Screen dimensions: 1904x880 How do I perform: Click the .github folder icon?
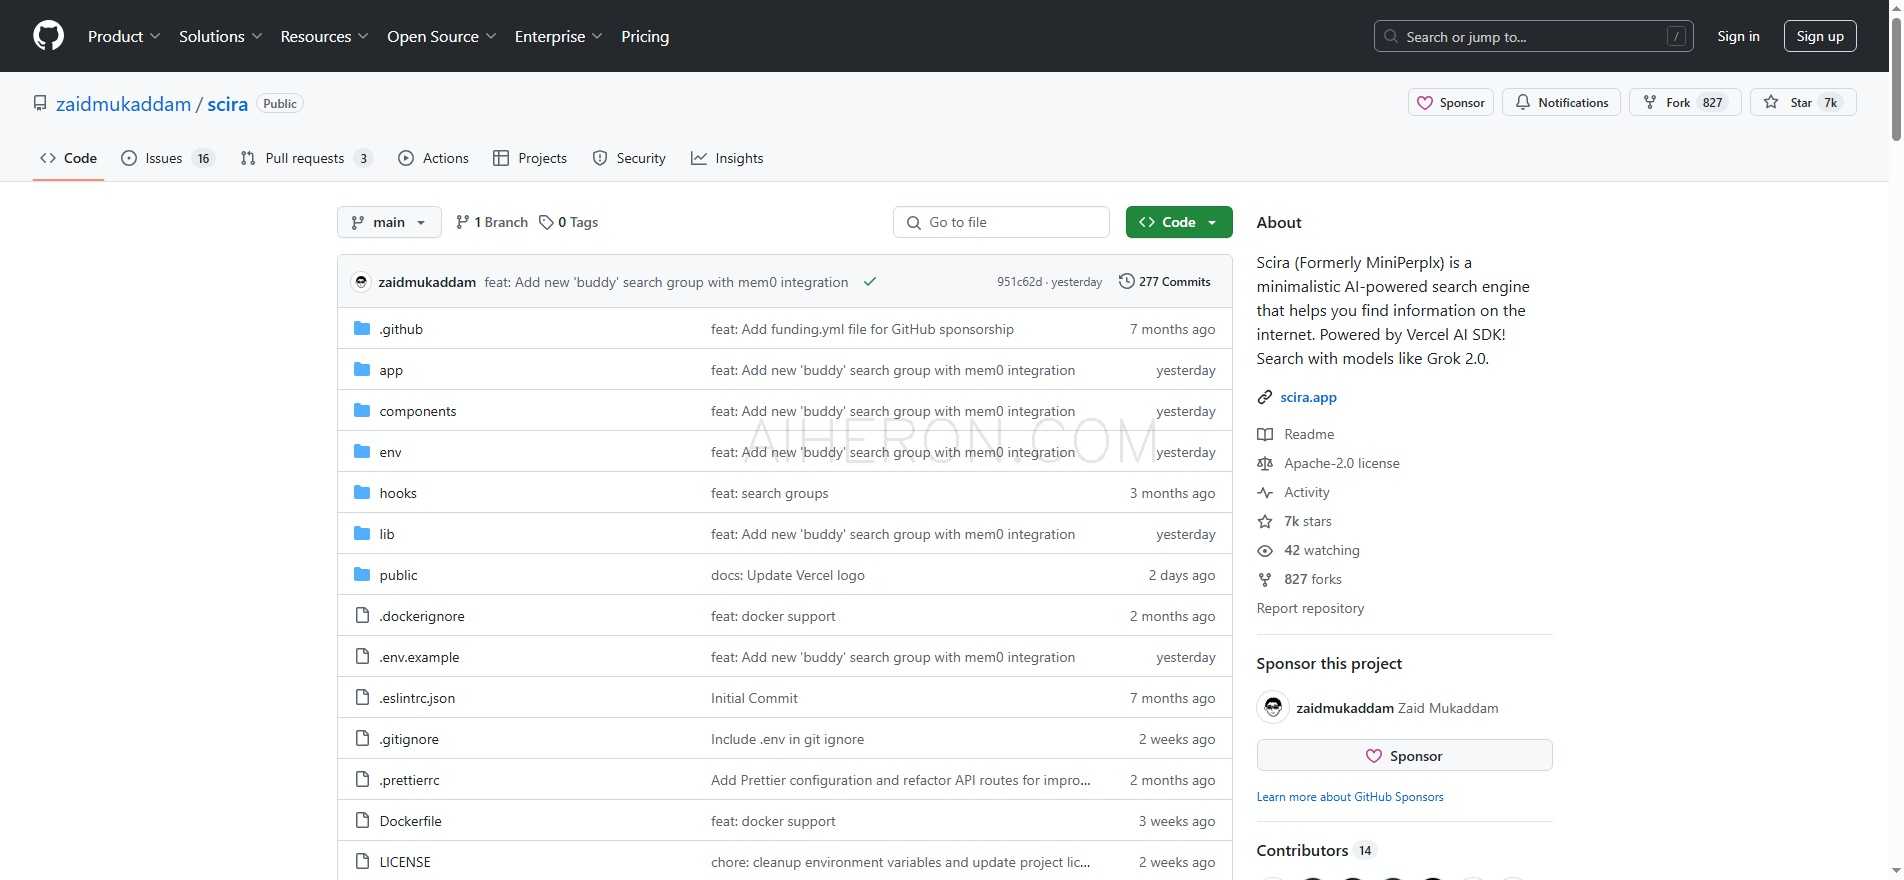click(362, 329)
